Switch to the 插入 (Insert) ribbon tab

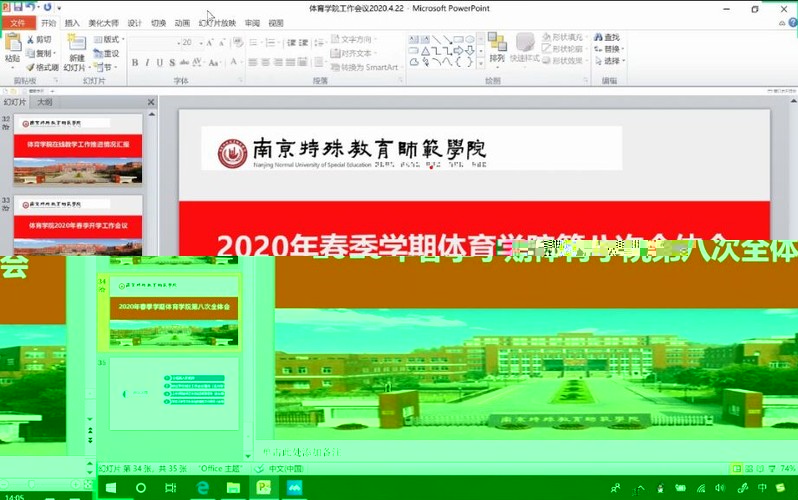point(72,23)
